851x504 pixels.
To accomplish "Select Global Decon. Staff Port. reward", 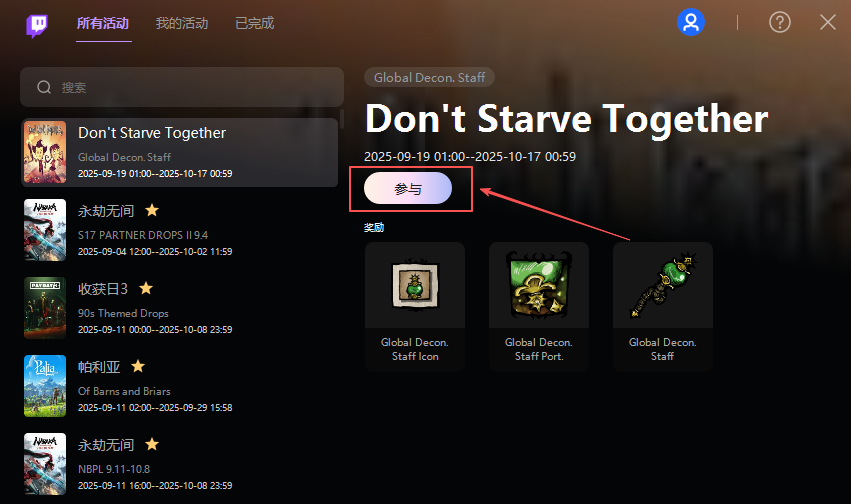I will pos(538,307).
